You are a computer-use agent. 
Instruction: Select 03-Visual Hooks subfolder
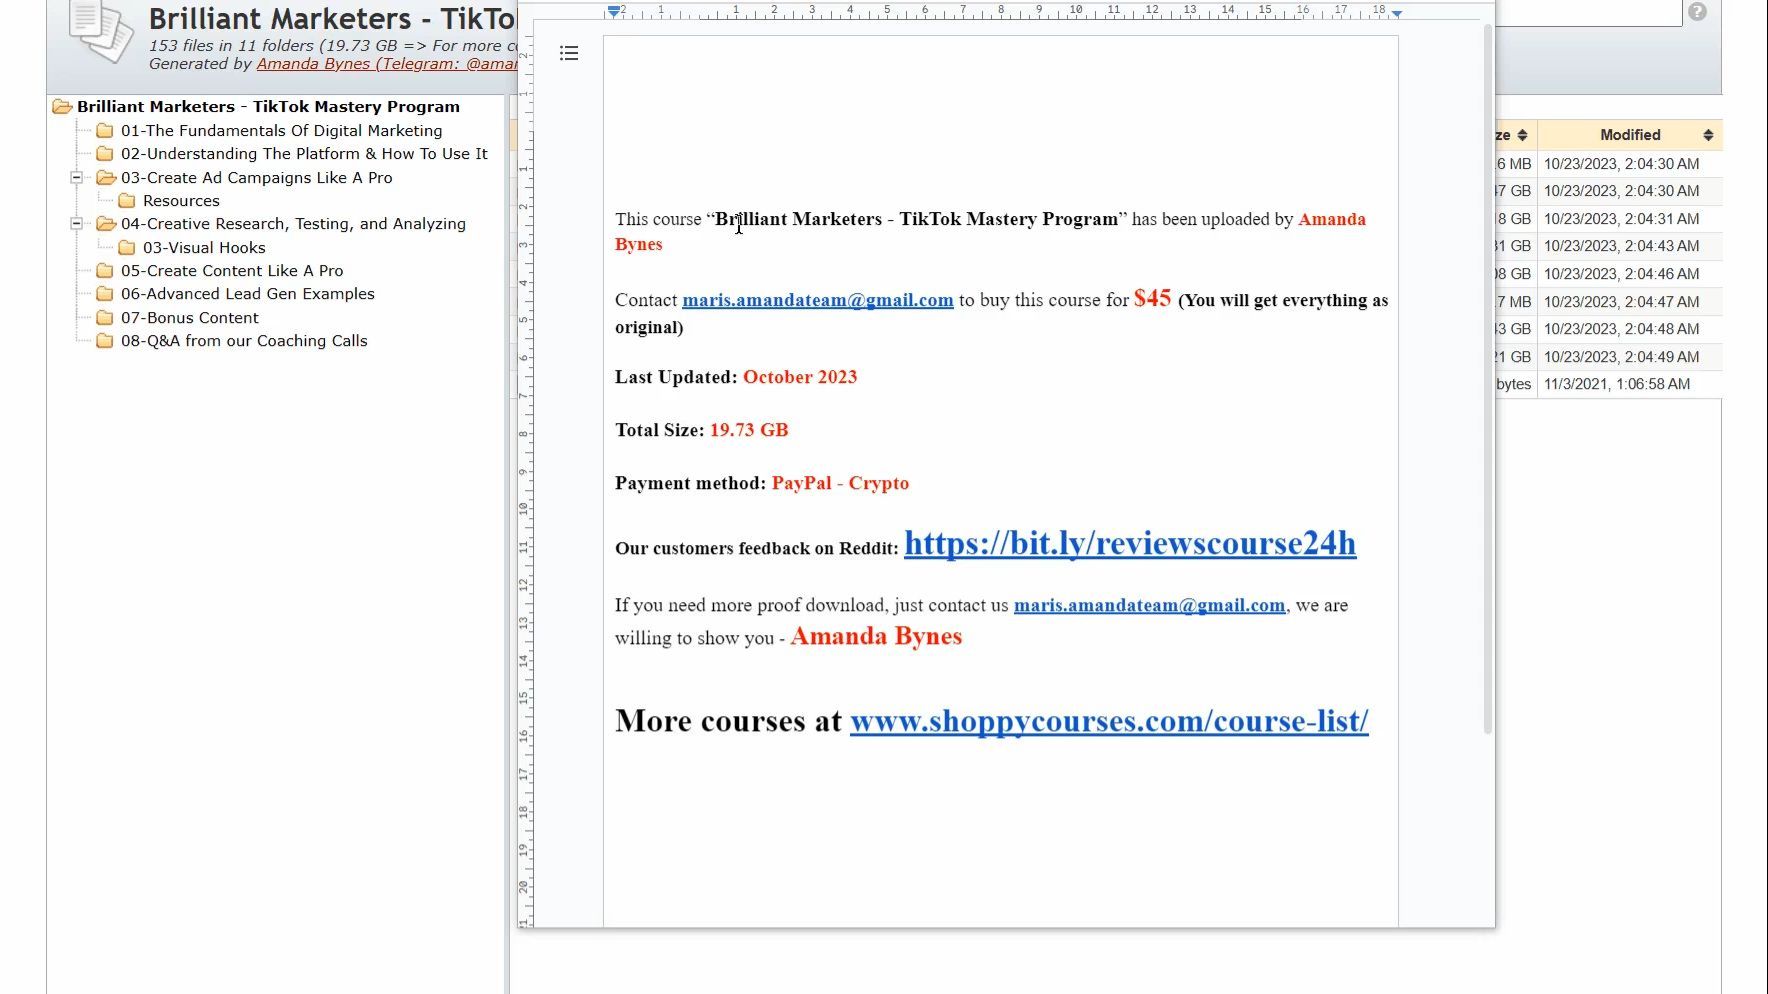click(x=204, y=247)
